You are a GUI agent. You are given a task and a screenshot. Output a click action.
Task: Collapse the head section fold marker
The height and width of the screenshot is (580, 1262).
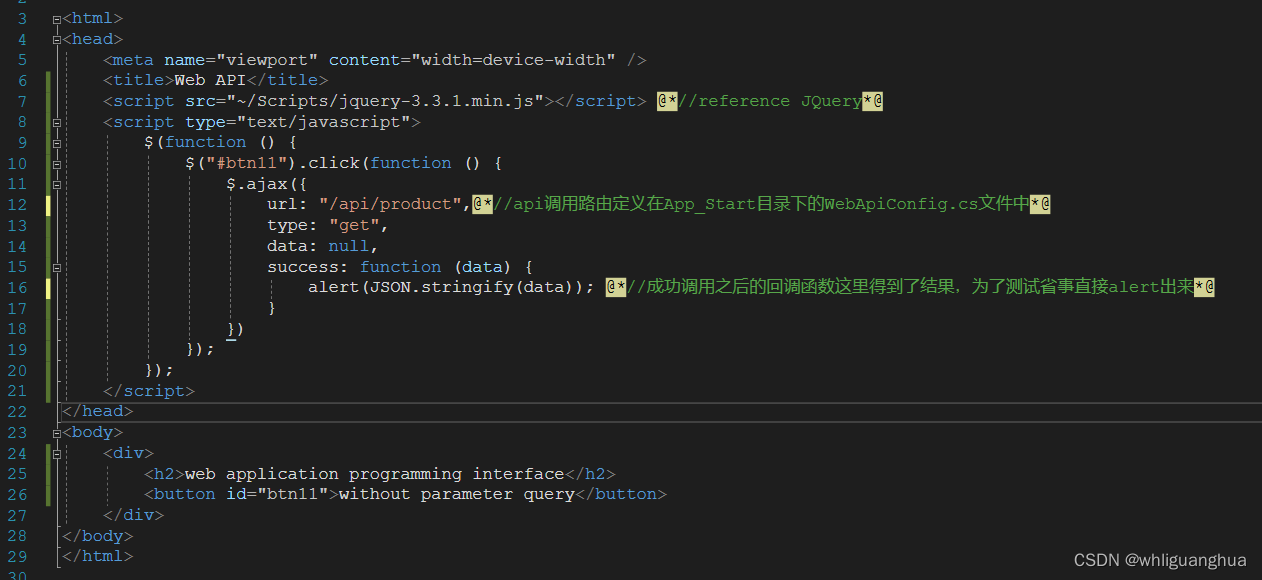pyautogui.click(x=57, y=38)
